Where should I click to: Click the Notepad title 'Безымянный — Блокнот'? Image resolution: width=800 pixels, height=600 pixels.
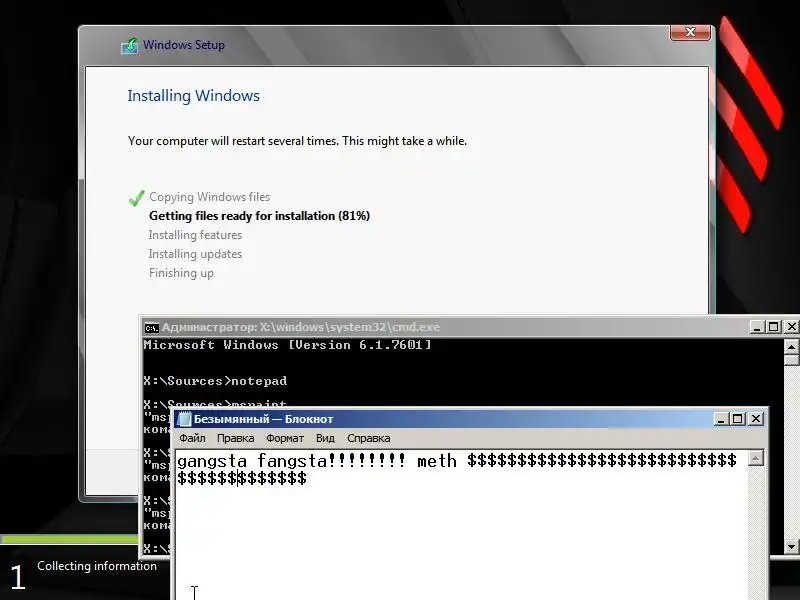(263, 419)
